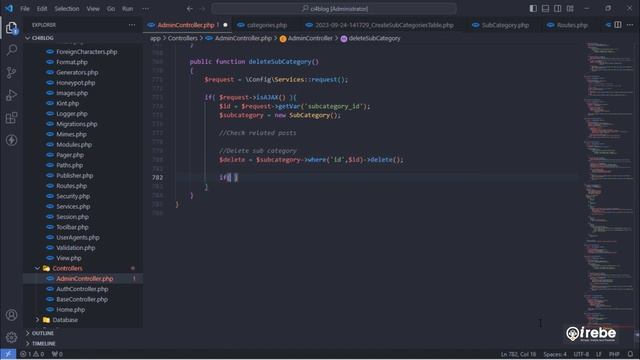Click the line and column indicator
640x360 pixels.
pyautogui.click(x=518, y=354)
